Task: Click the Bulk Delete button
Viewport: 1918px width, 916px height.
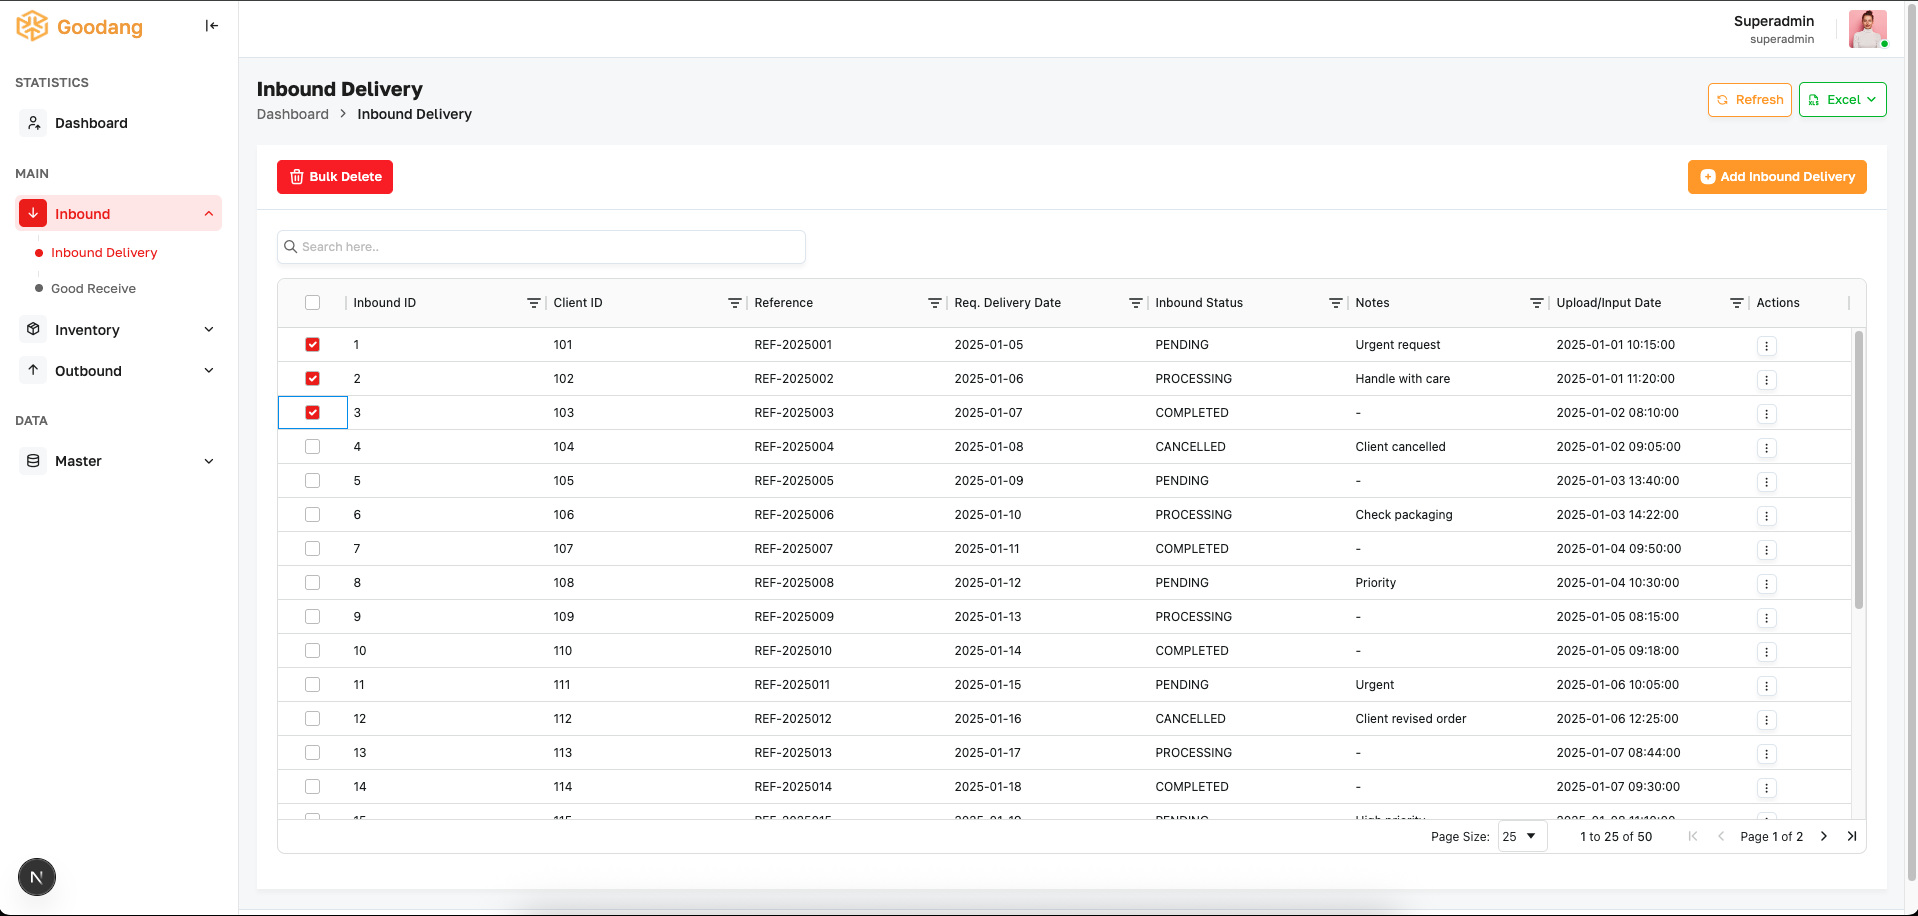Action: [x=335, y=177]
